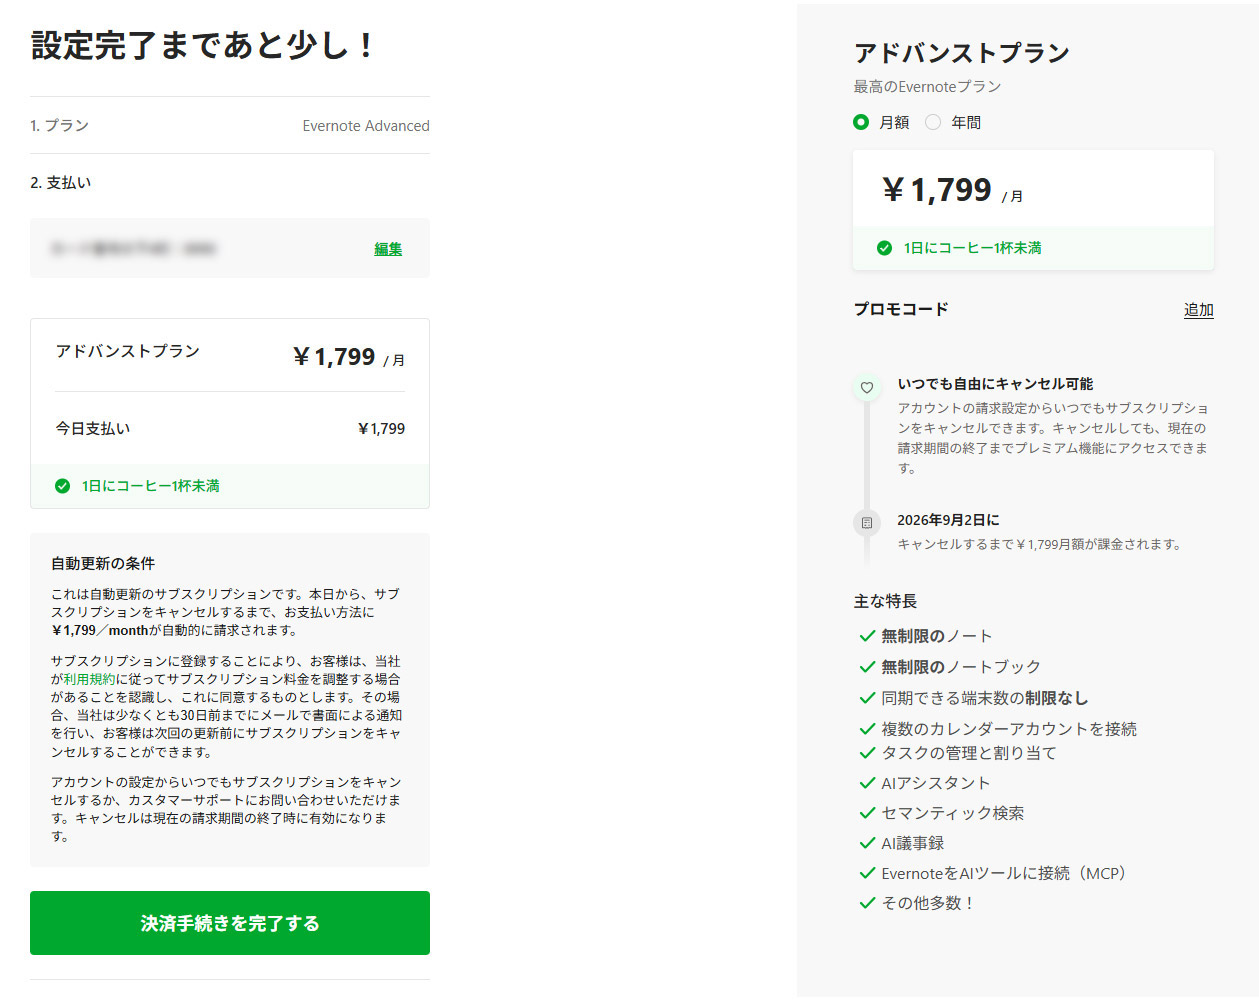1259x1000 pixels.
Task: Click the checkmark beside AI議事録
Action: (867, 843)
